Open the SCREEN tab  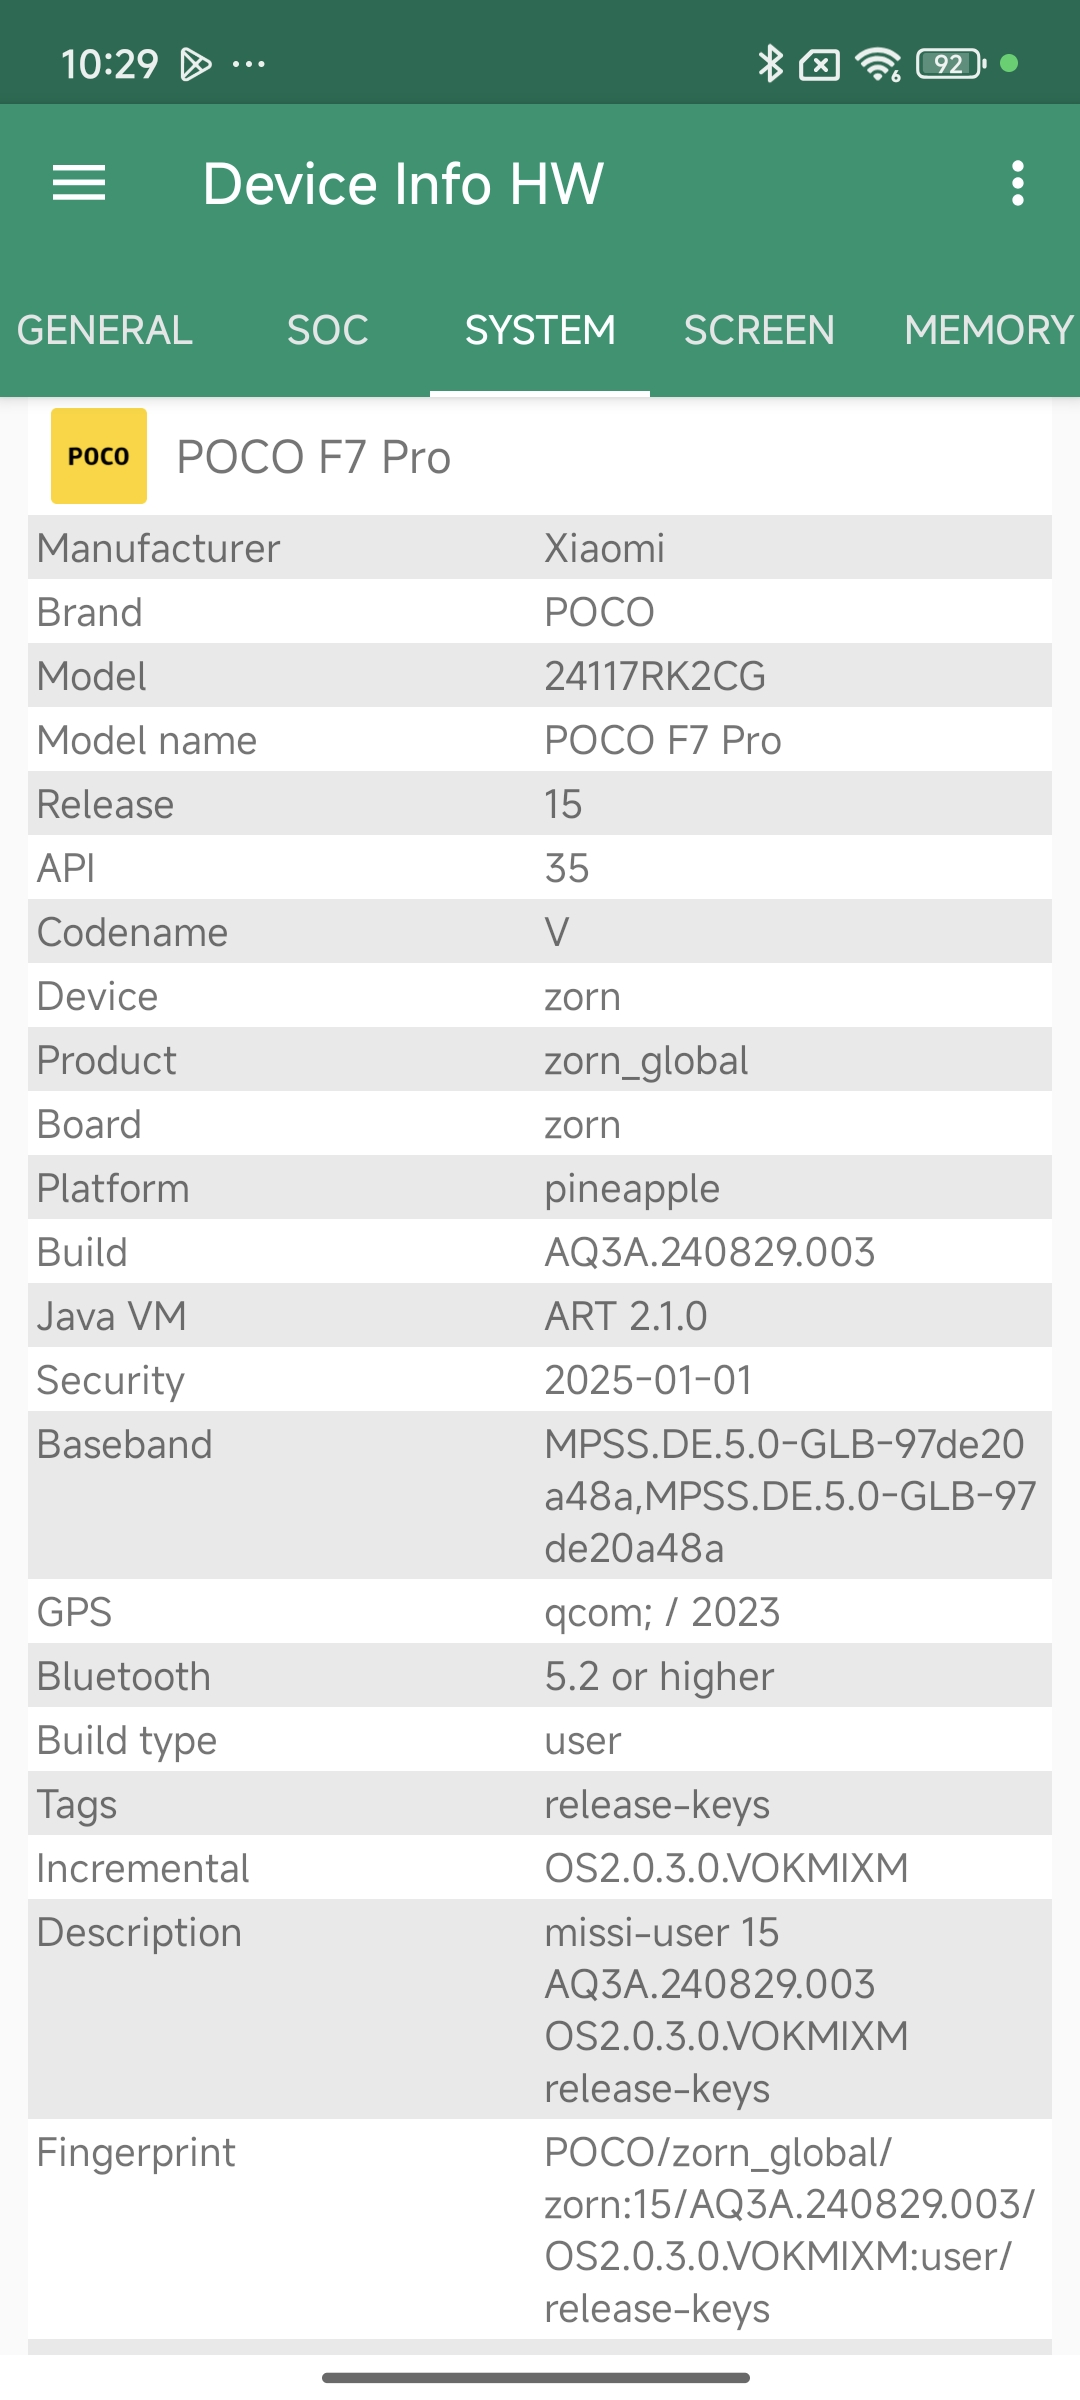[759, 330]
